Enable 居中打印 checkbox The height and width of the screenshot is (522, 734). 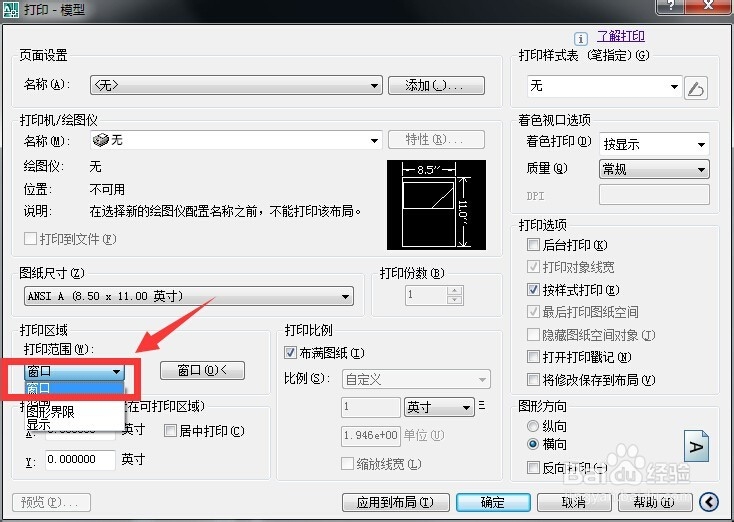[x=170, y=431]
